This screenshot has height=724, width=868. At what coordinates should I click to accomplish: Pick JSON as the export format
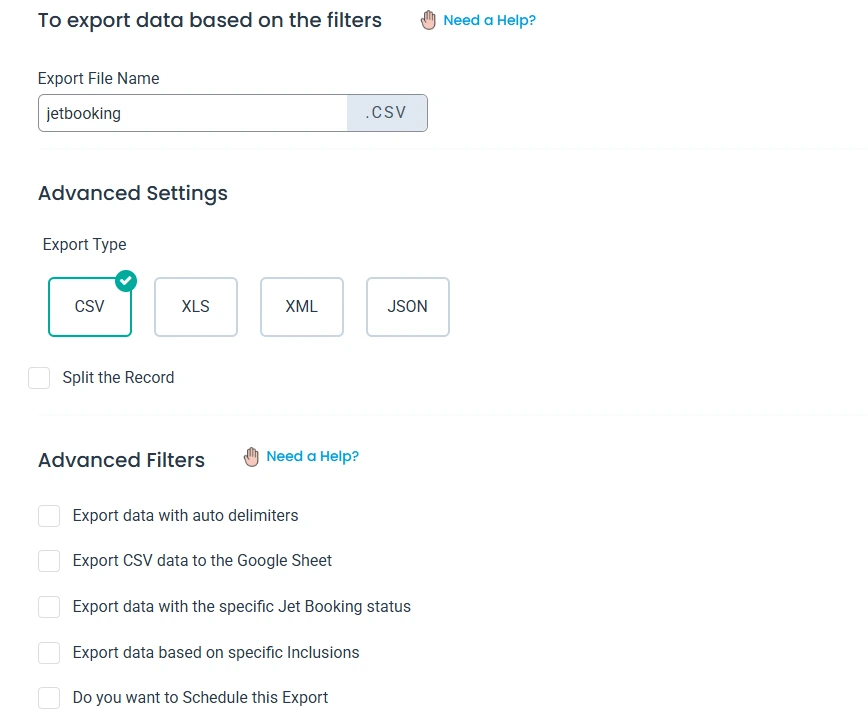pyautogui.click(x=408, y=307)
